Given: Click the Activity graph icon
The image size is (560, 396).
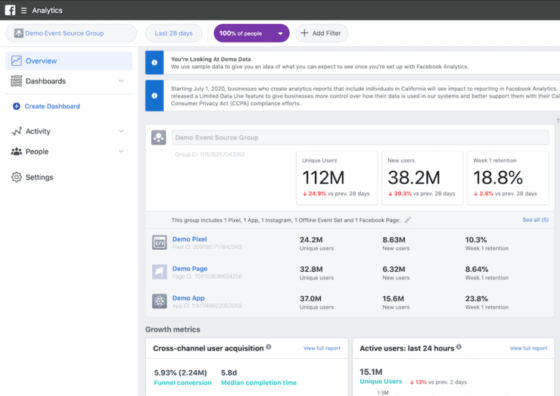Looking at the screenshot, I should coord(16,131).
